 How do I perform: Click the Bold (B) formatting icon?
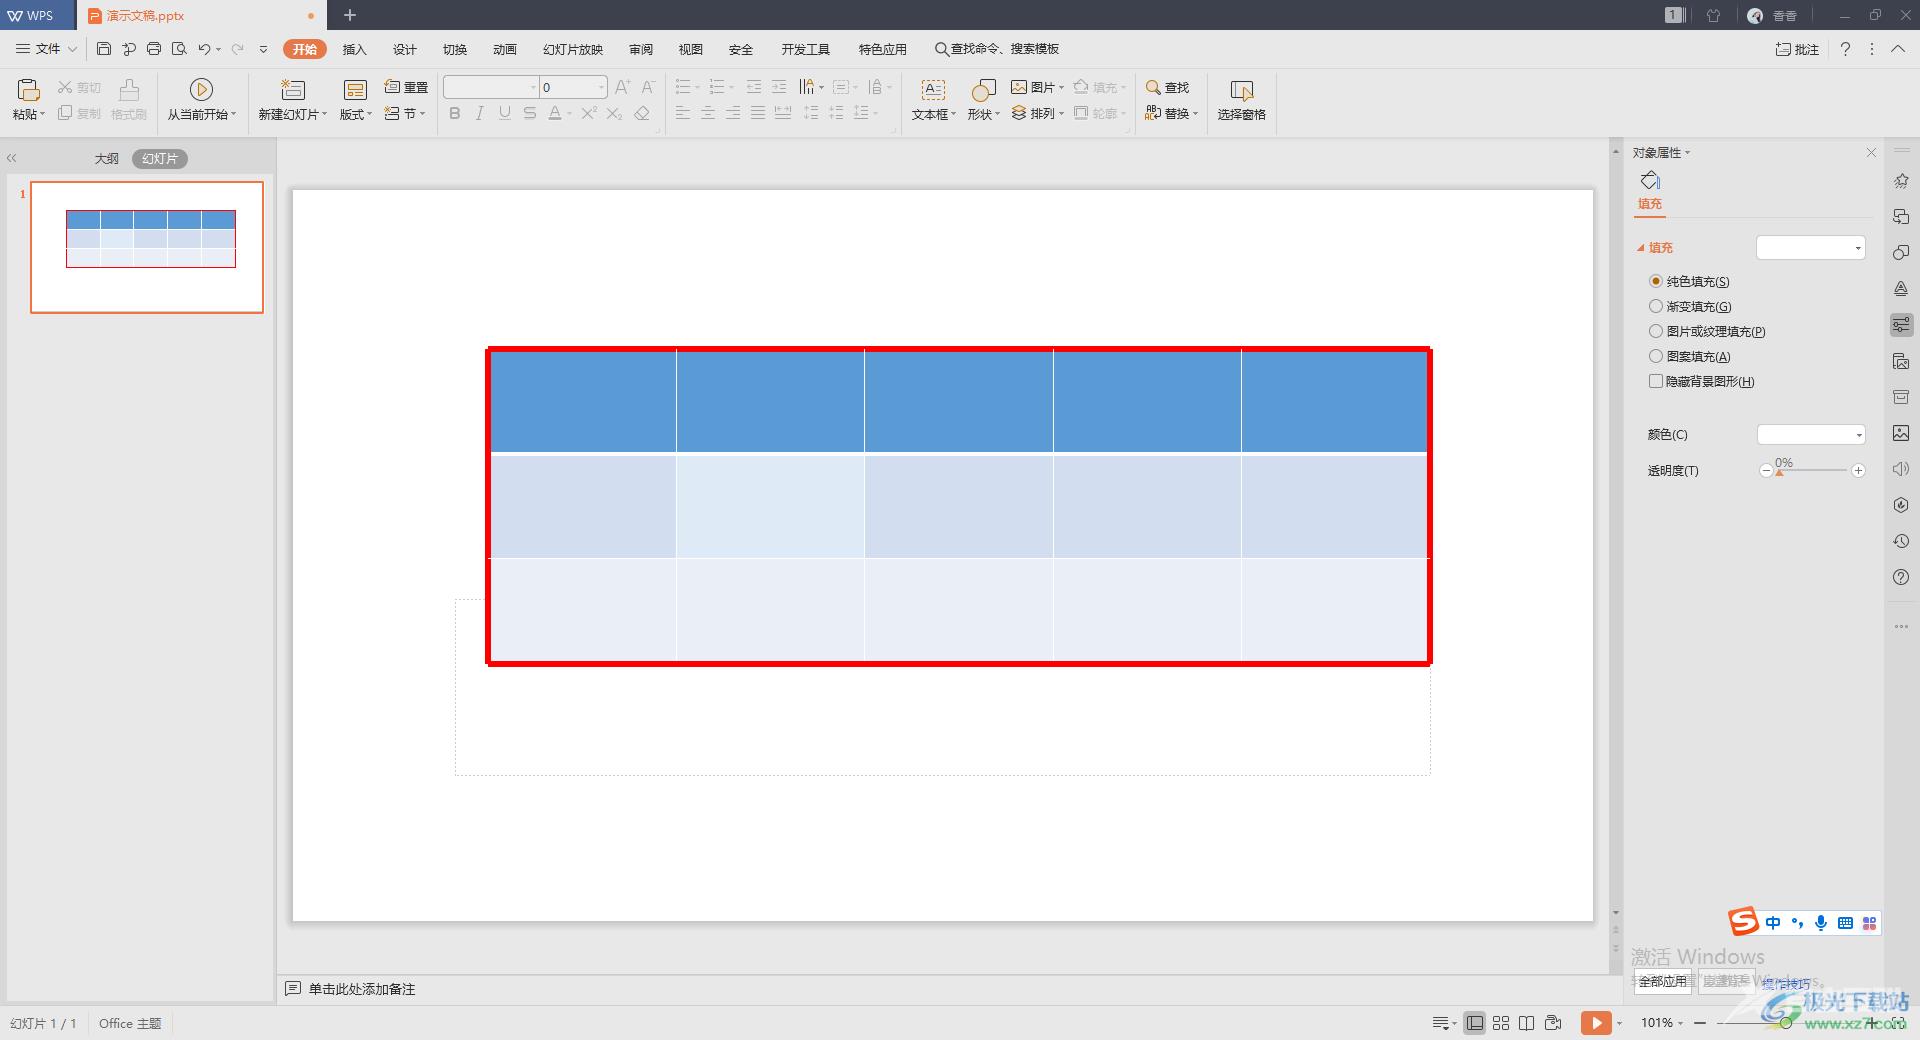[x=455, y=114]
